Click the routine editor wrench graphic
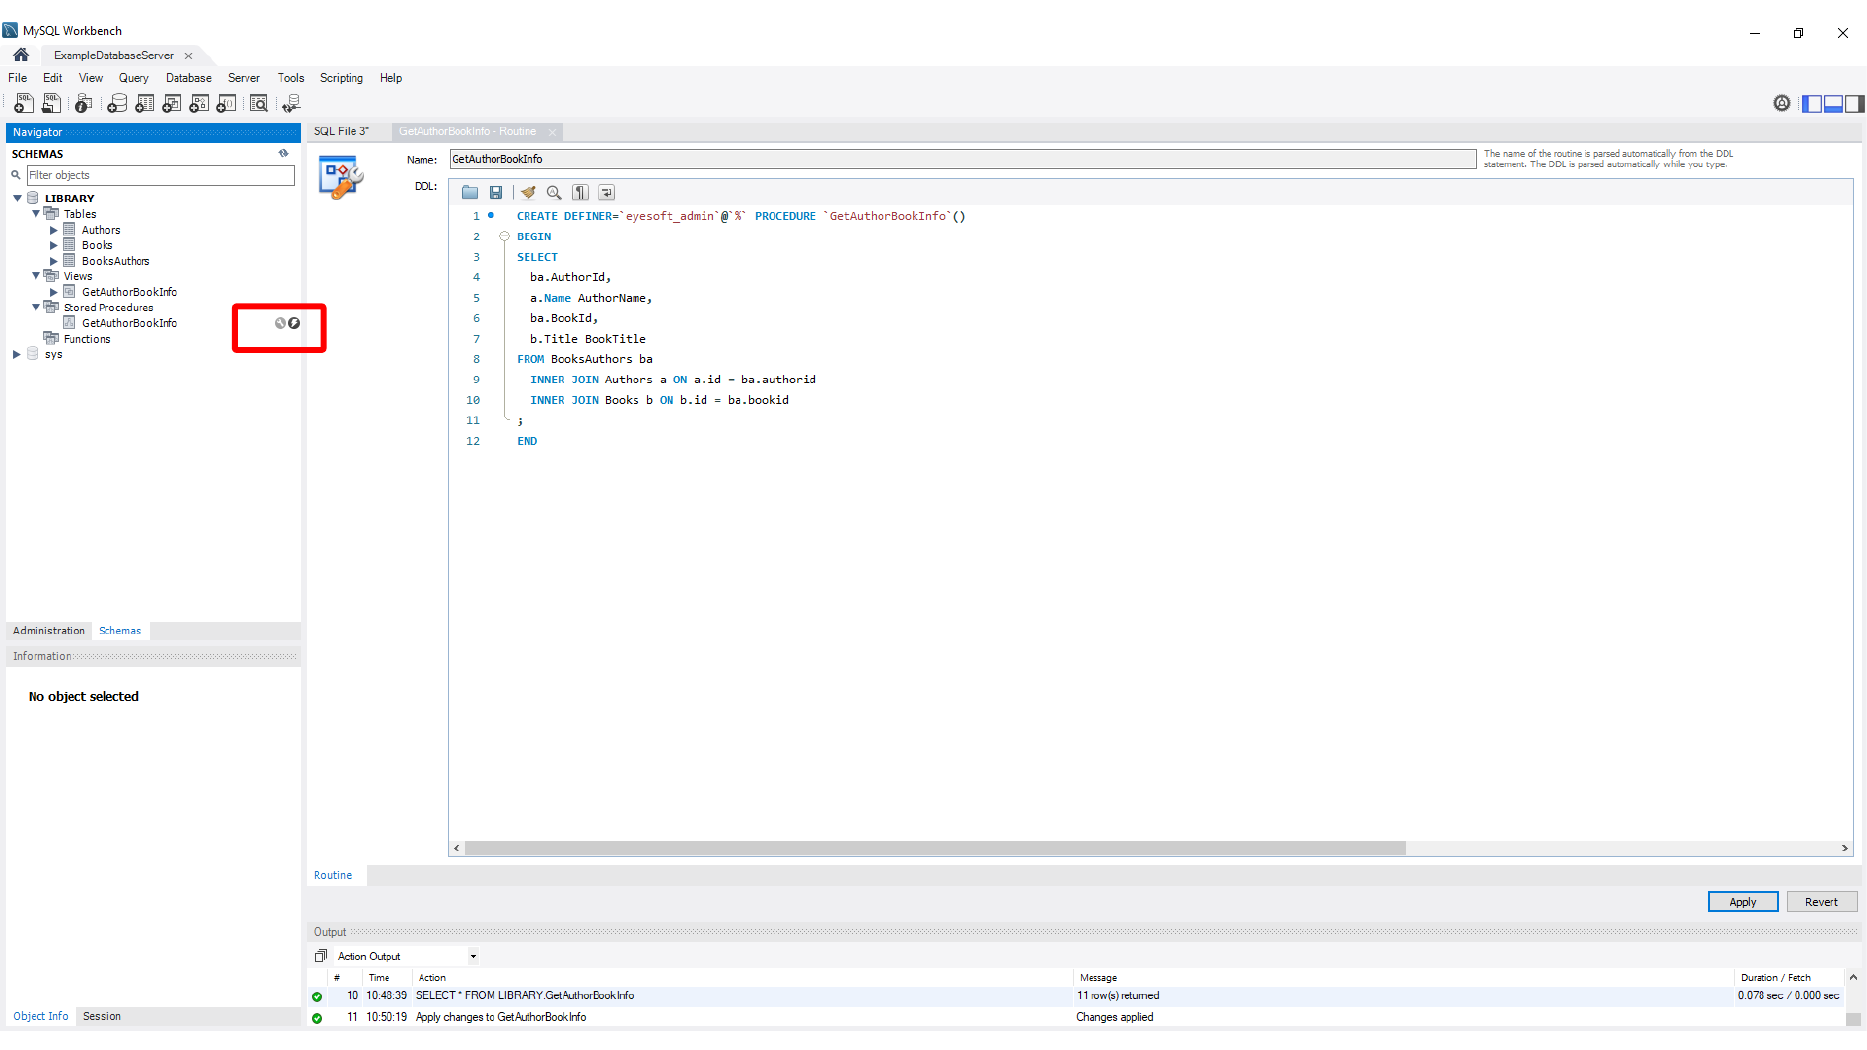This screenshot has height=1050, width=1867. tap(341, 177)
